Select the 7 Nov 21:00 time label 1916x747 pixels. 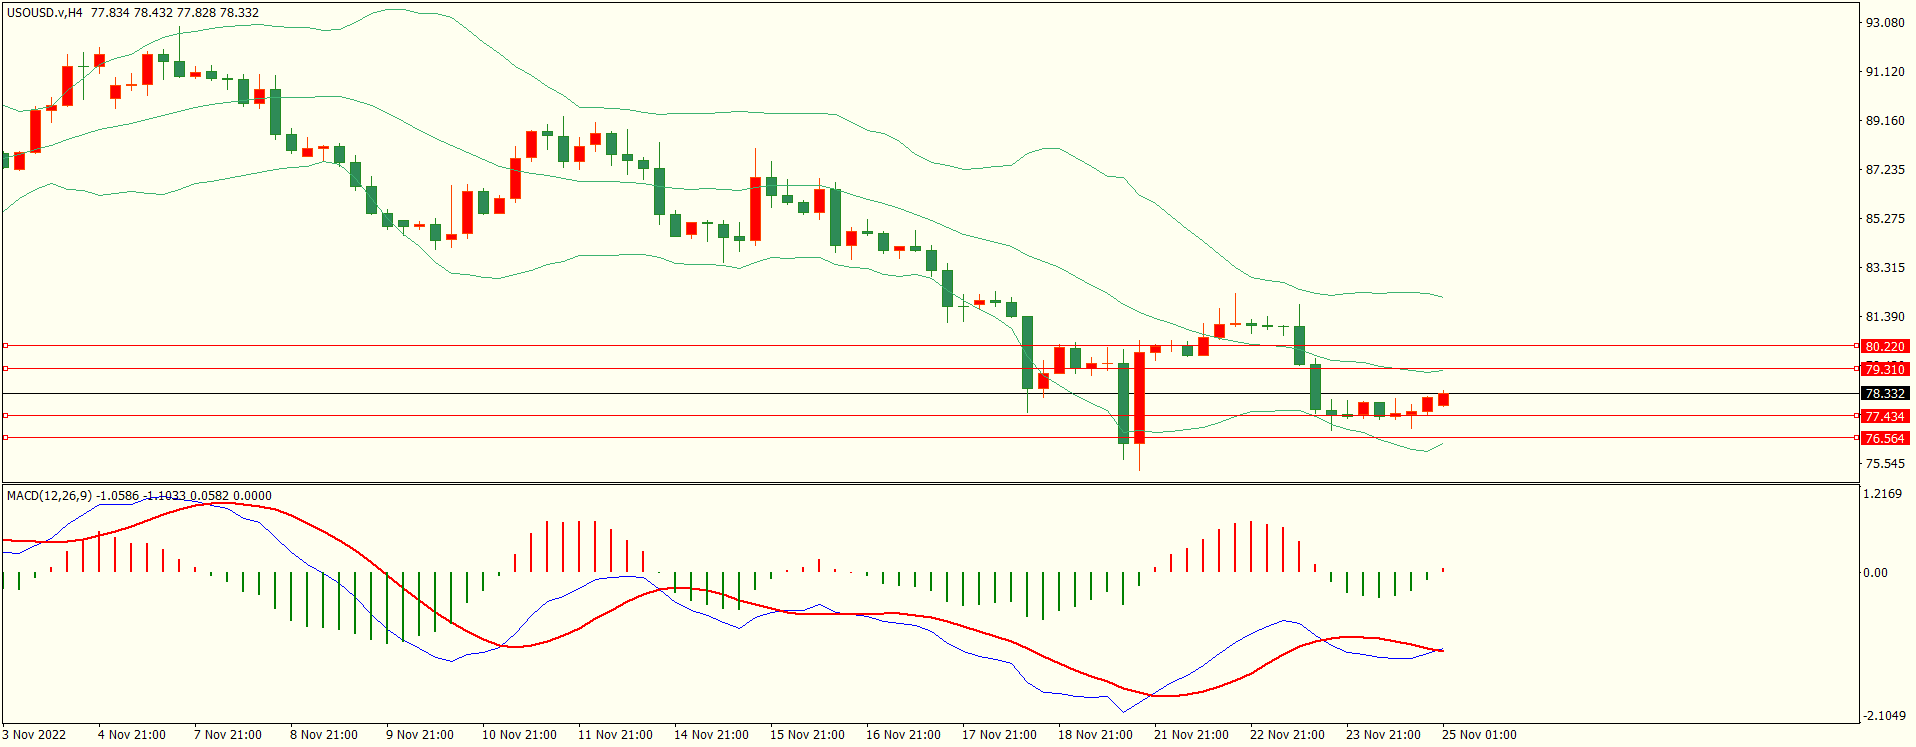228,735
